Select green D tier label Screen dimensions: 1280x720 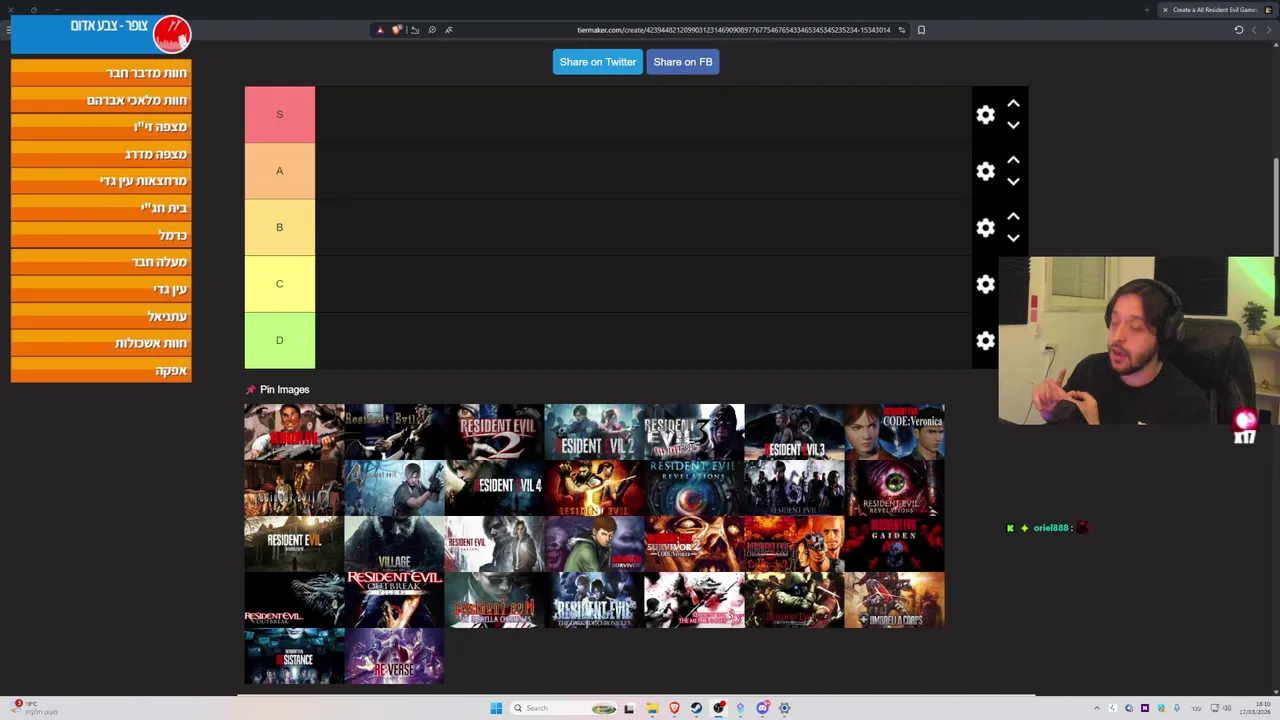[x=280, y=340]
